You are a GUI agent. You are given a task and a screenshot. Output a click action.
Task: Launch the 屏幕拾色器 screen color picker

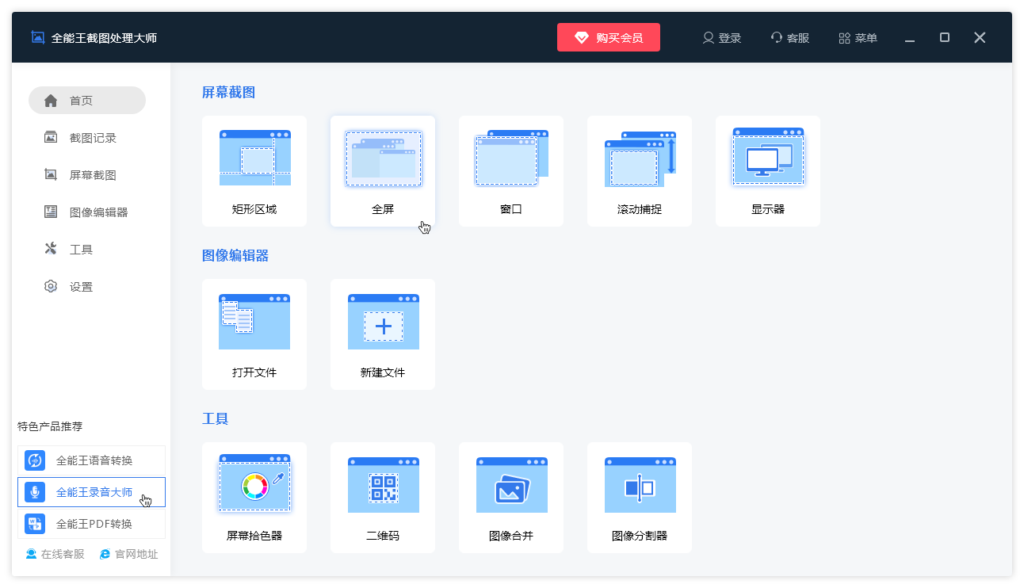(x=254, y=496)
